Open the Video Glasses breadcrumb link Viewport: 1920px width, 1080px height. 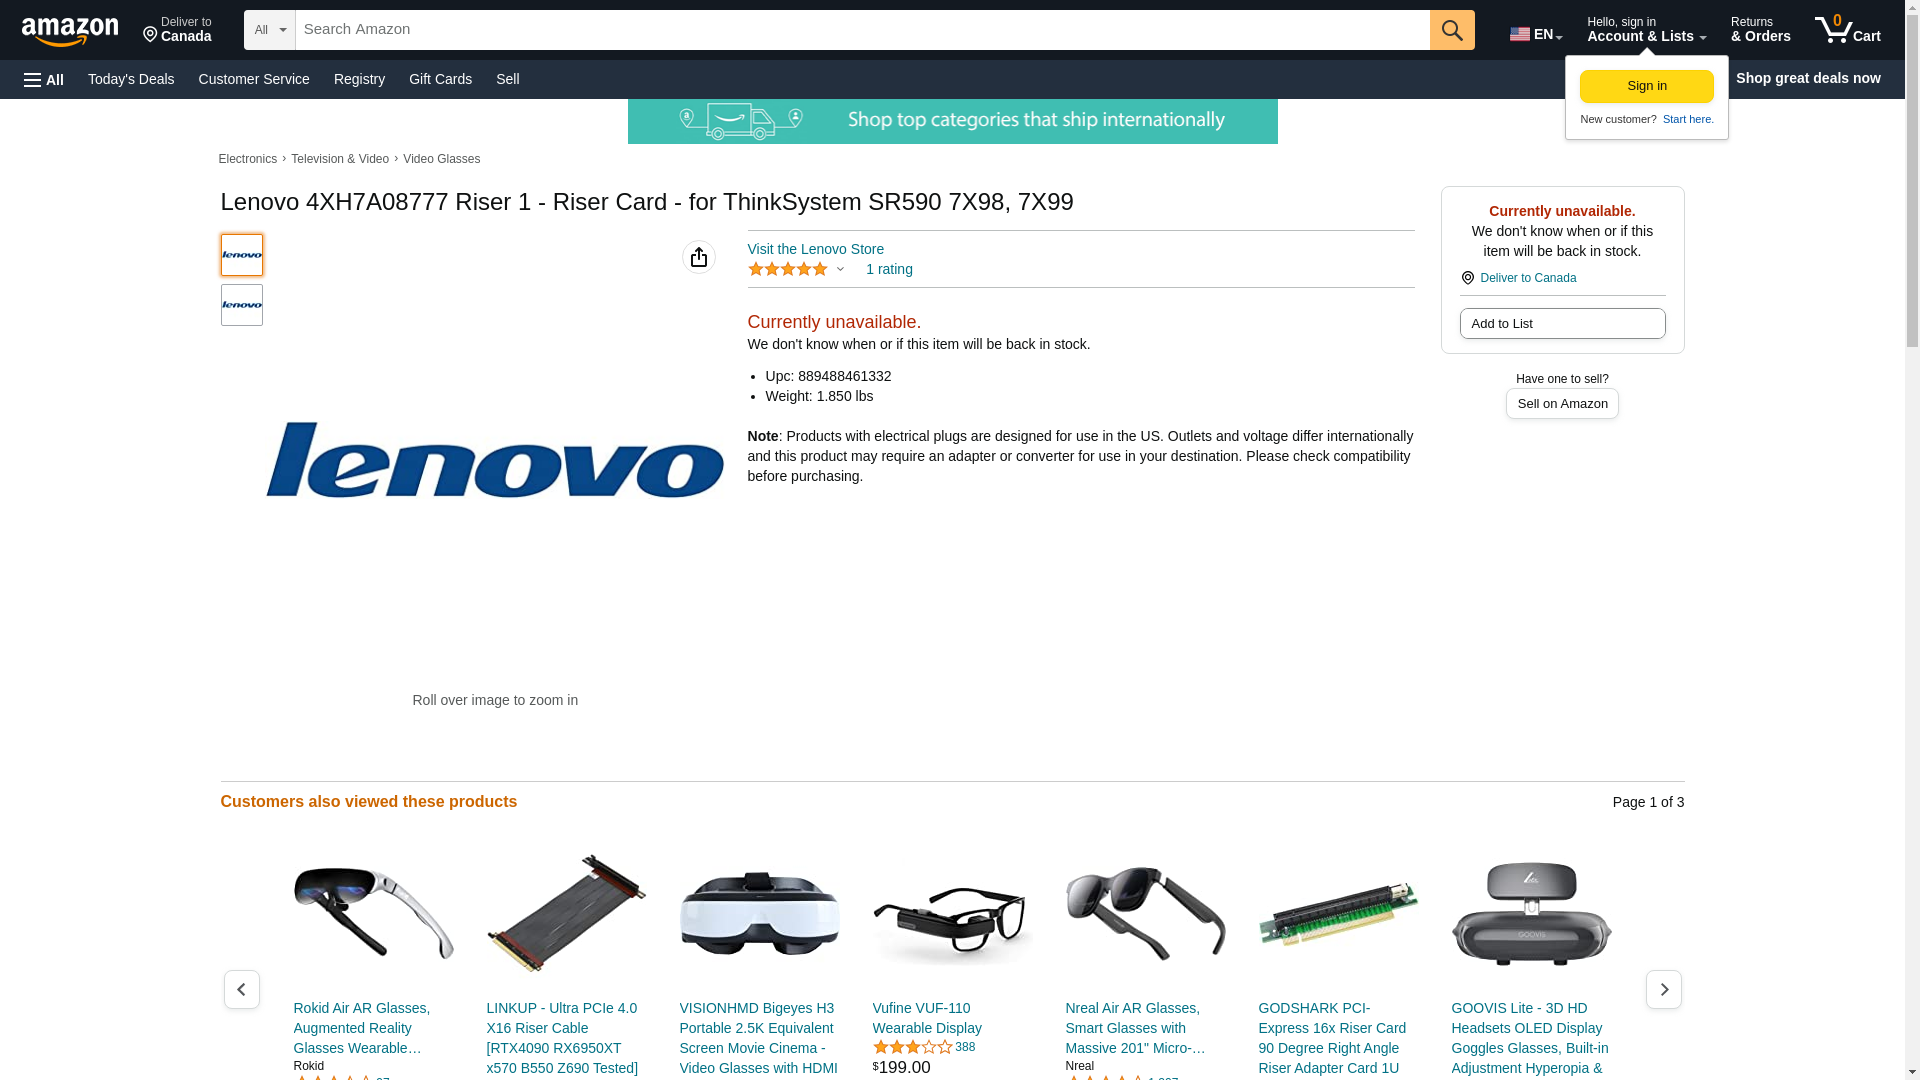441,159
